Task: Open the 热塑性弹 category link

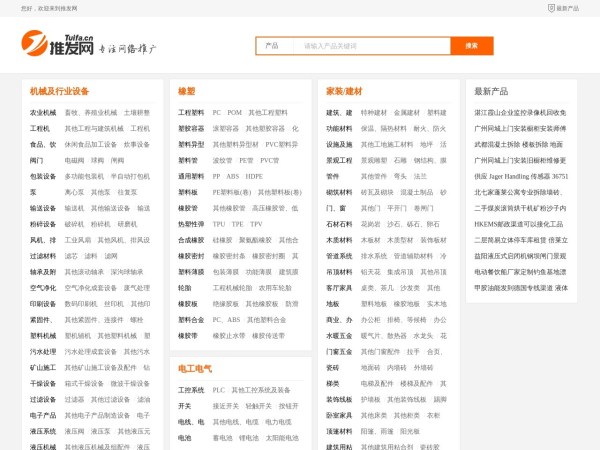Action: tap(191, 224)
